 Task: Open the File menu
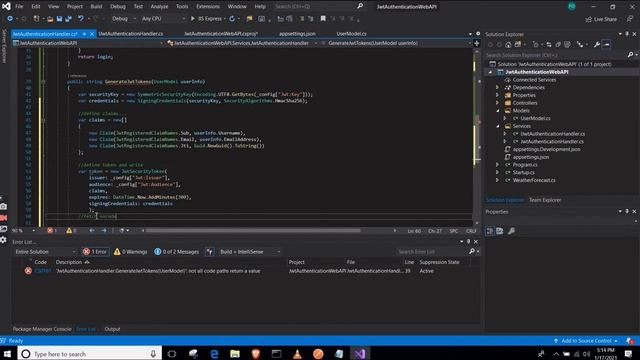click(x=19, y=7)
